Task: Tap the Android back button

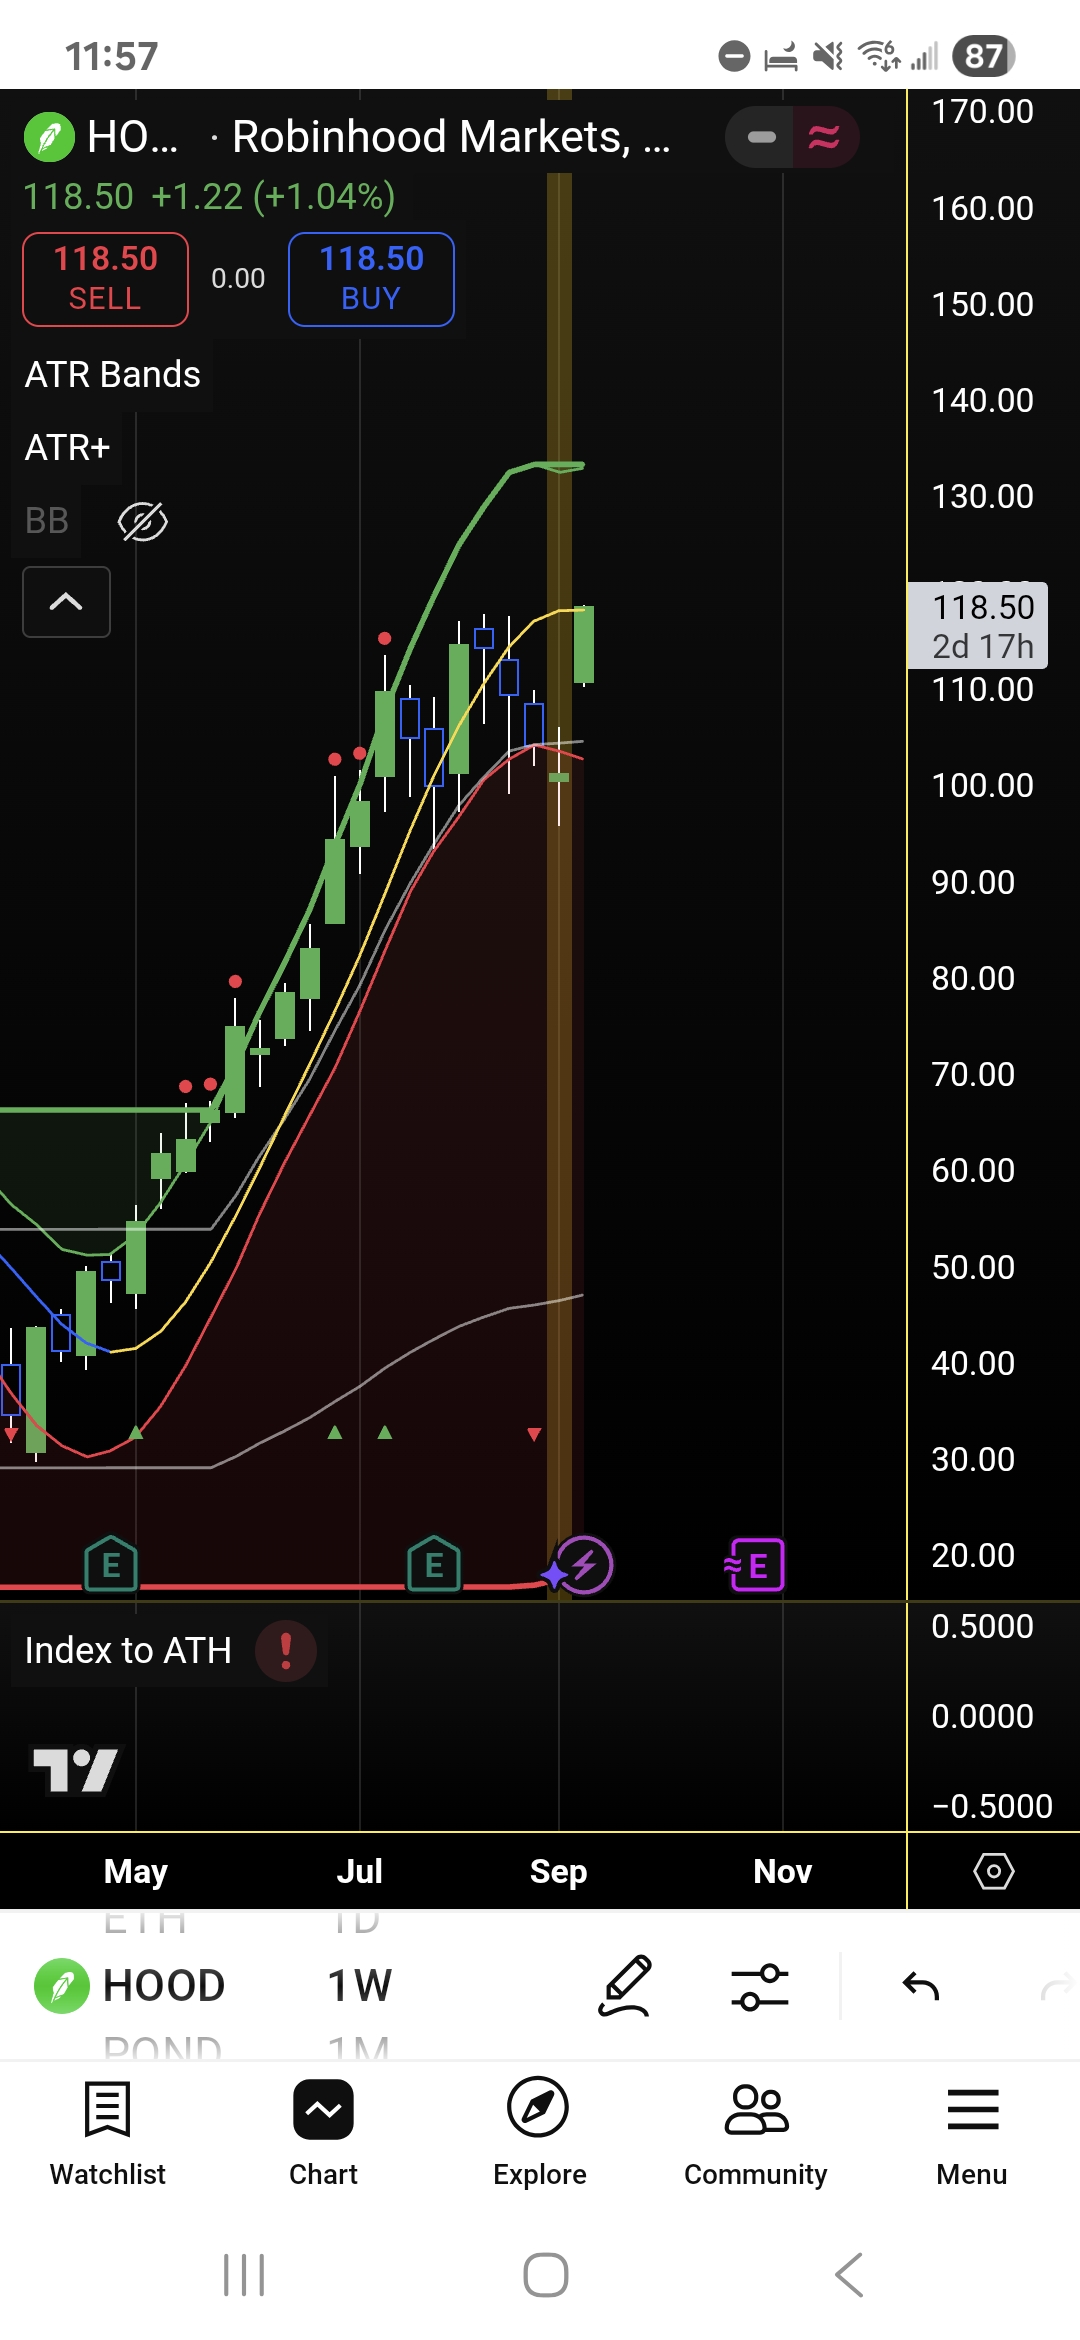Action: pyautogui.click(x=849, y=2275)
